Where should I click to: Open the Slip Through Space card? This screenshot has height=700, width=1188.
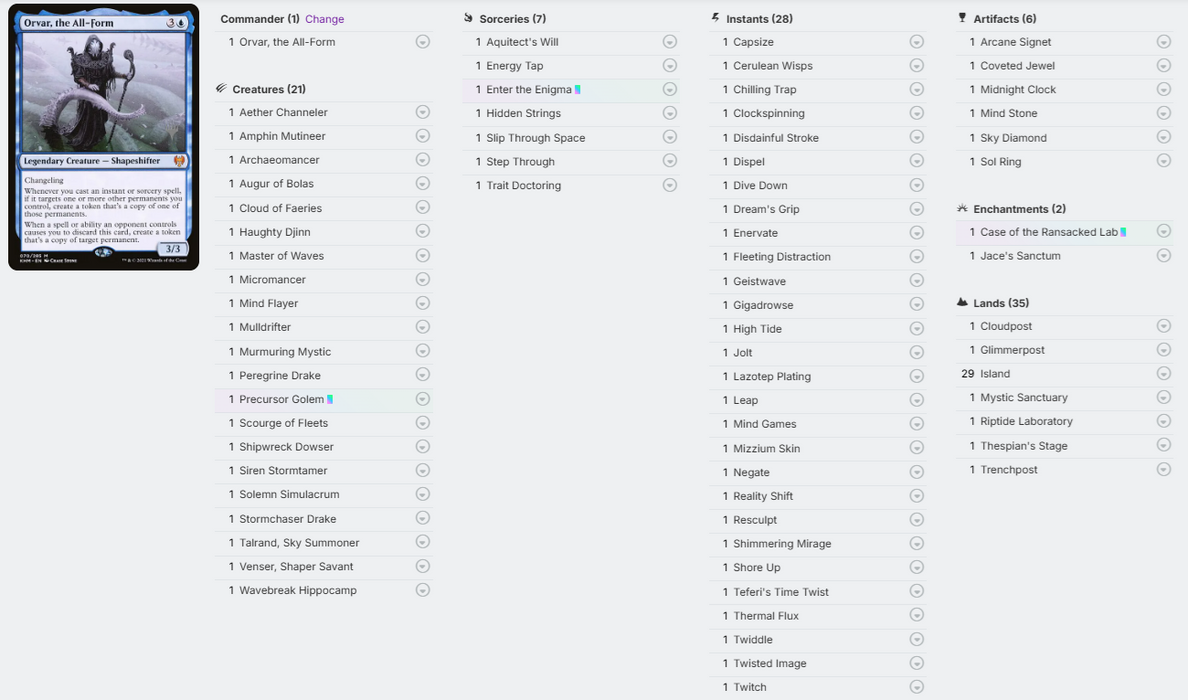[x=536, y=138]
